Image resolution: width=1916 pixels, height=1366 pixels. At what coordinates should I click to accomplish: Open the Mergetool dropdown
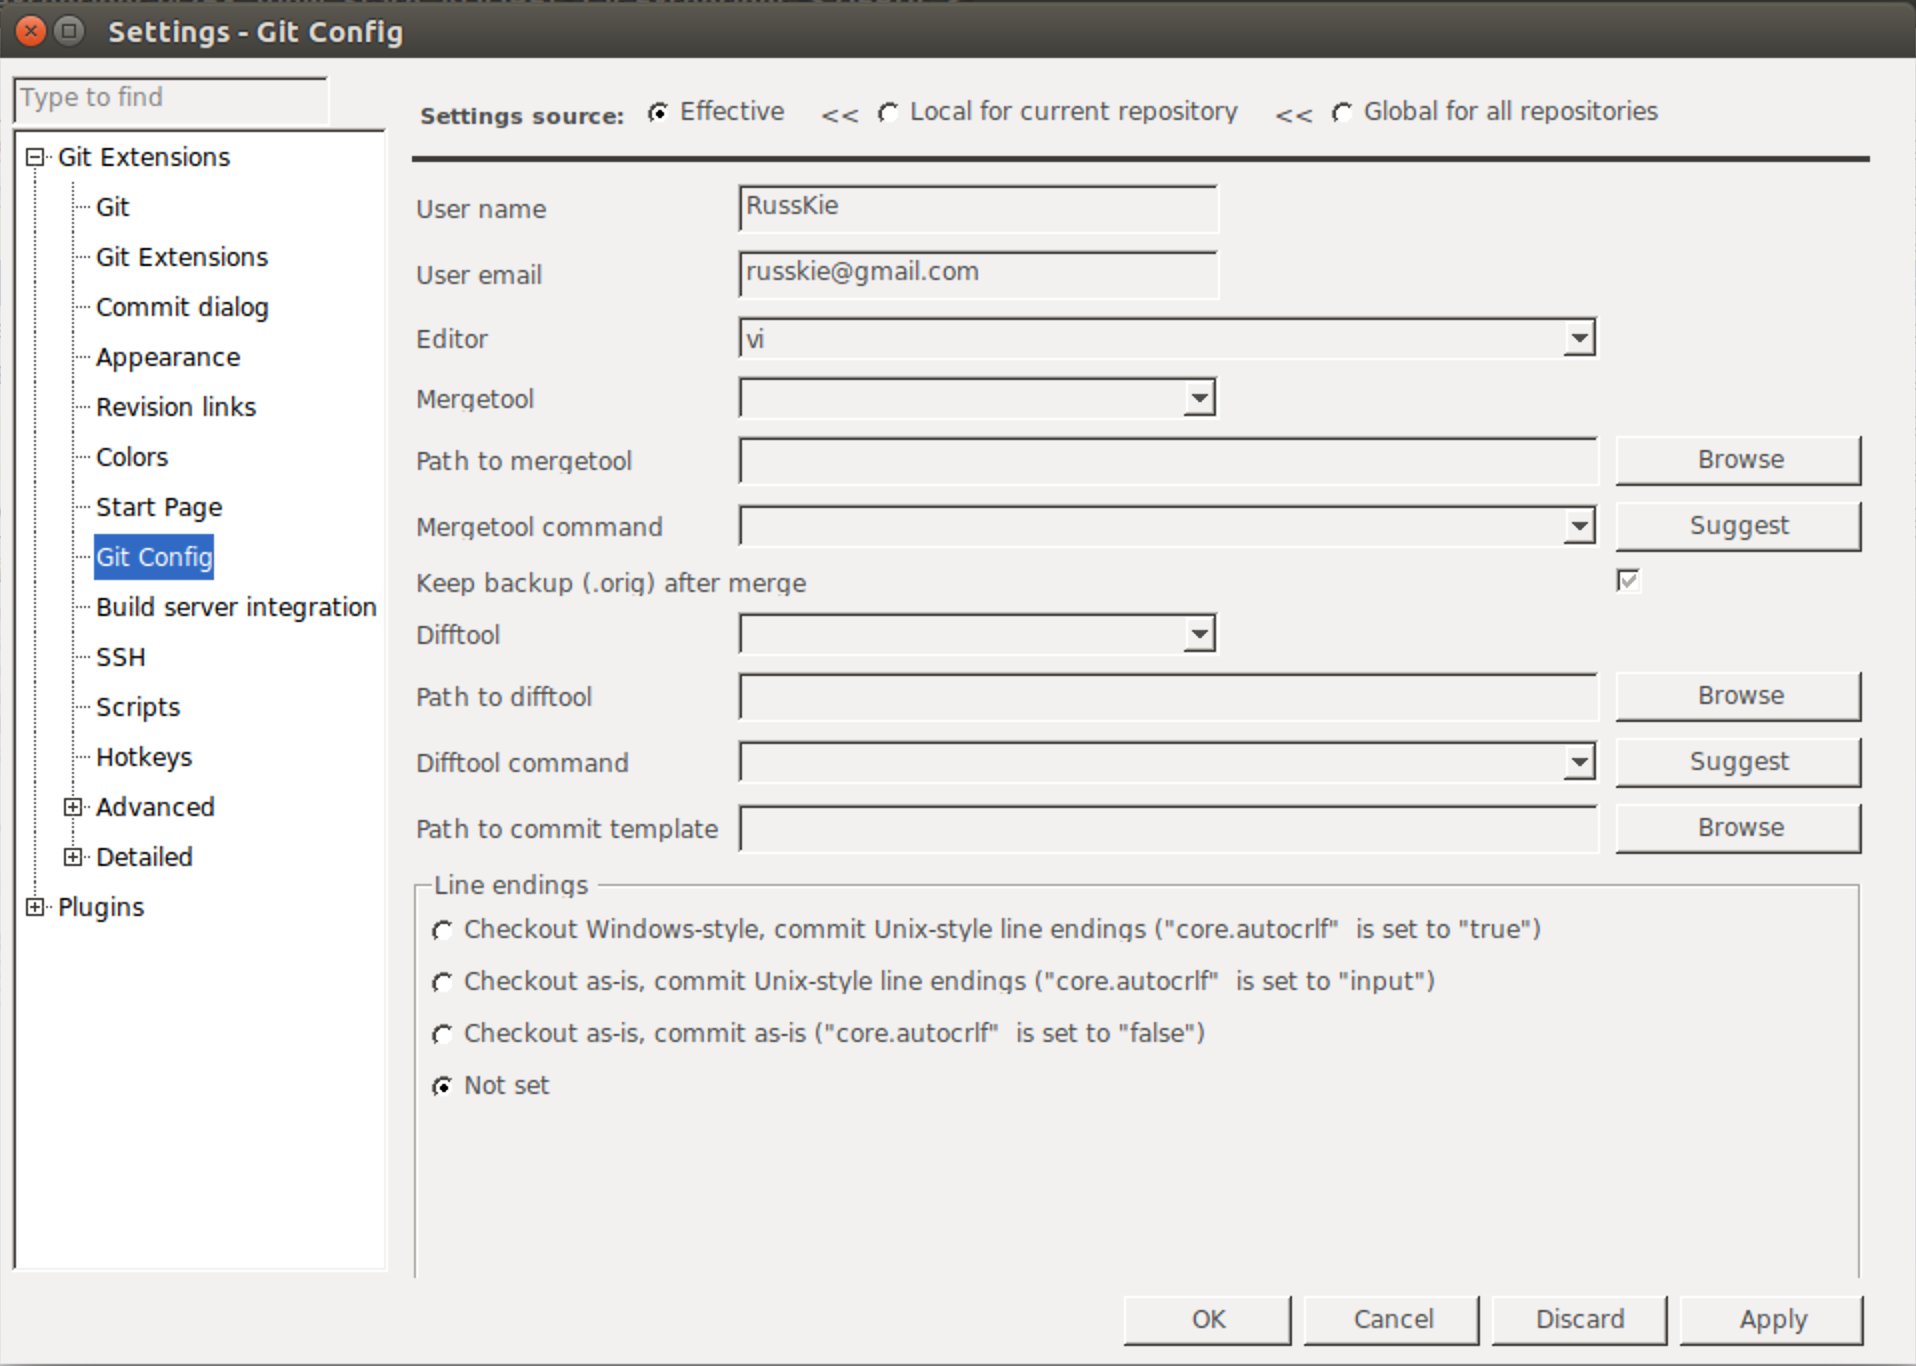(1198, 398)
